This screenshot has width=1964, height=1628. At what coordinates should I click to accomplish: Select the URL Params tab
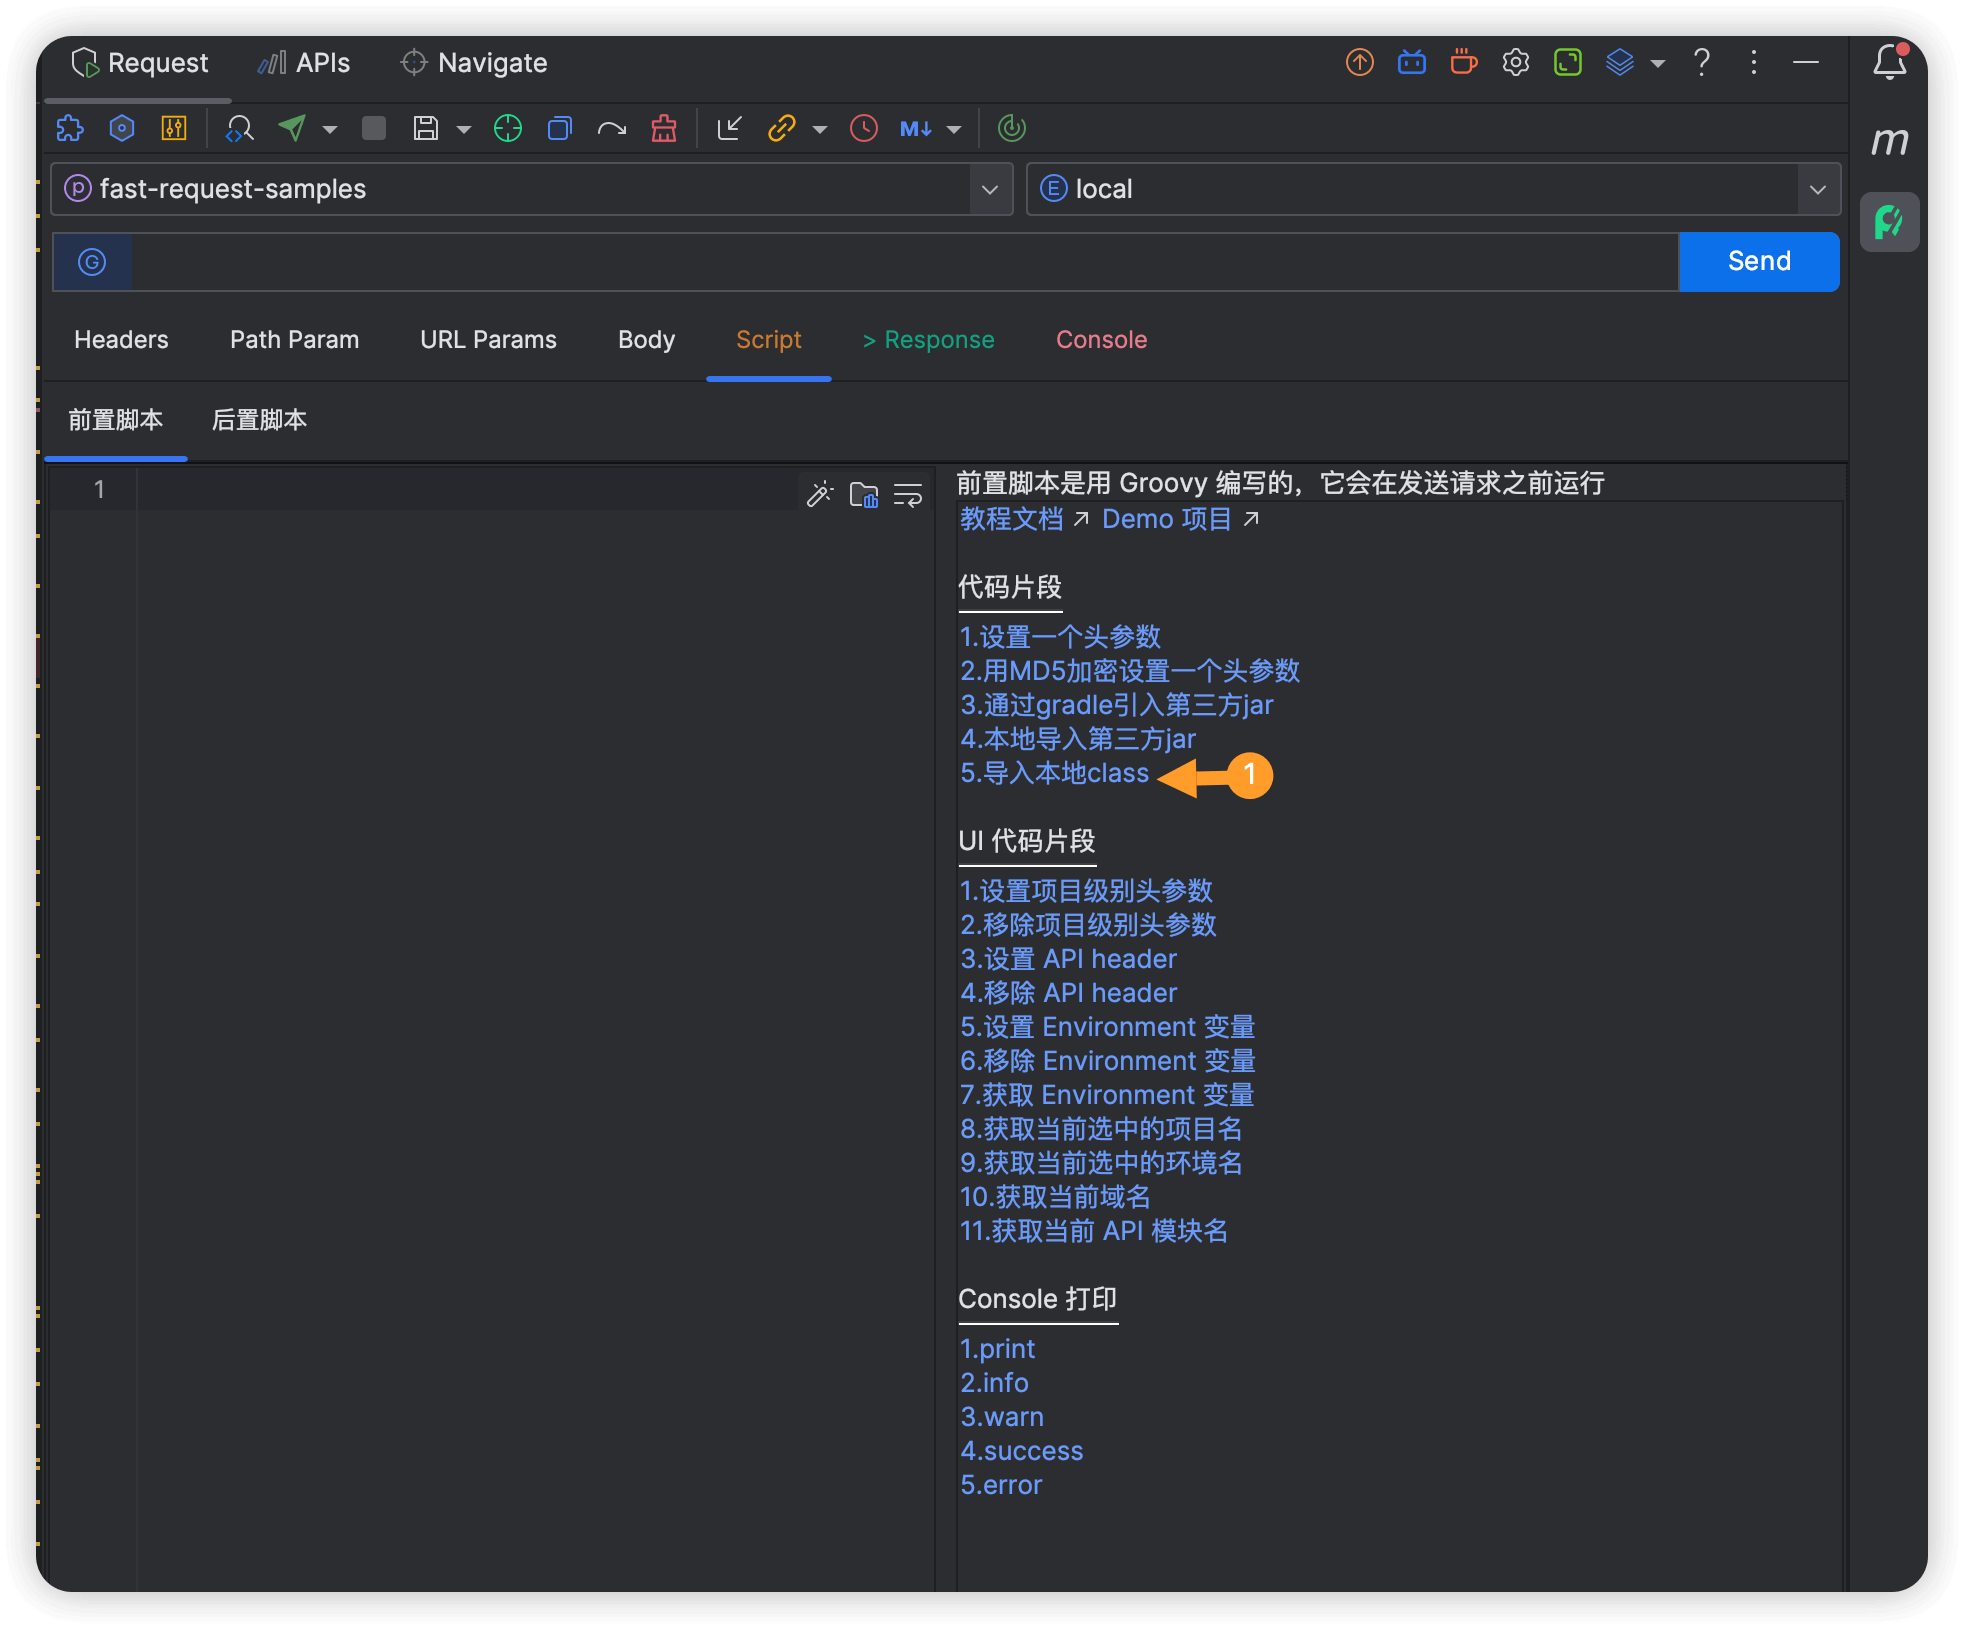pyautogui.click(x=488, y=340)
